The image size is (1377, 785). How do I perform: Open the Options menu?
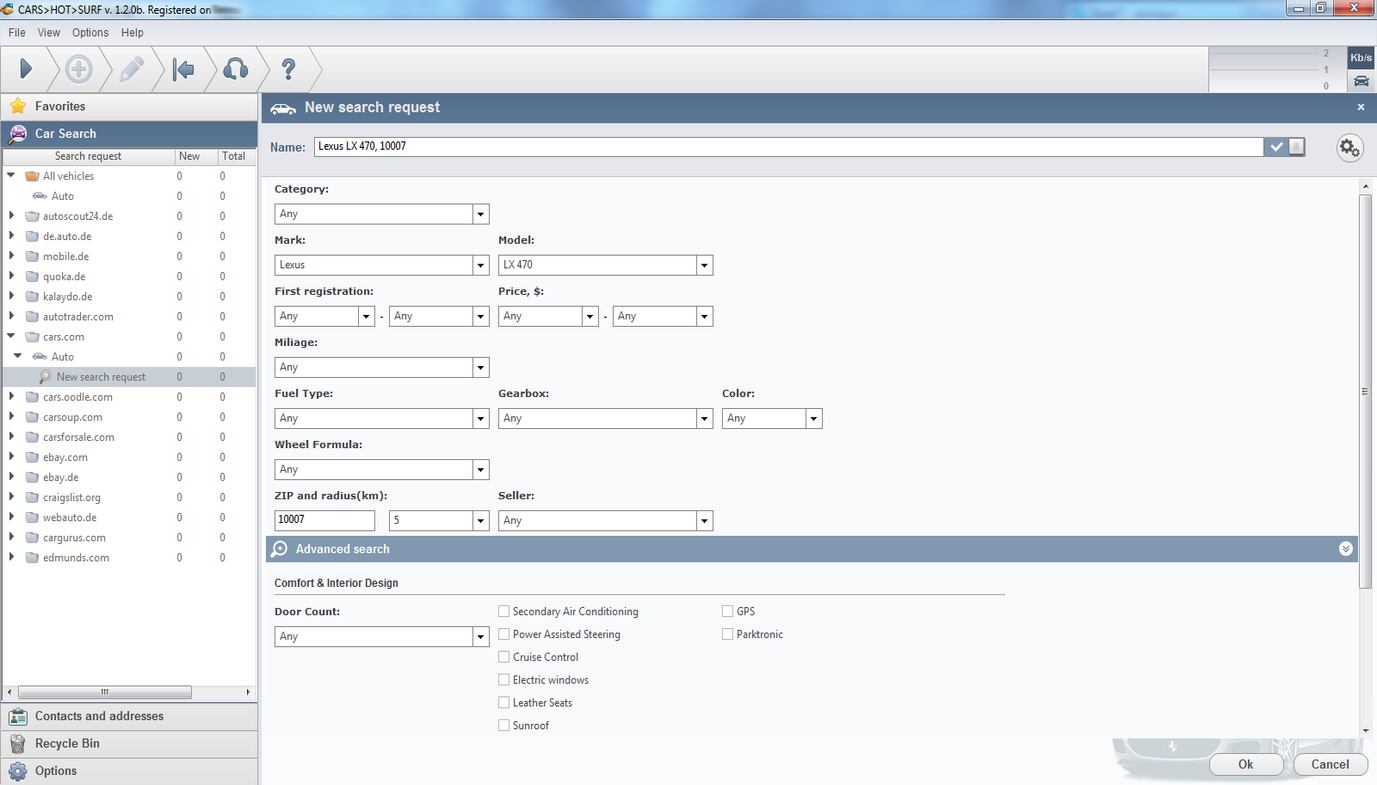point(90,33)
